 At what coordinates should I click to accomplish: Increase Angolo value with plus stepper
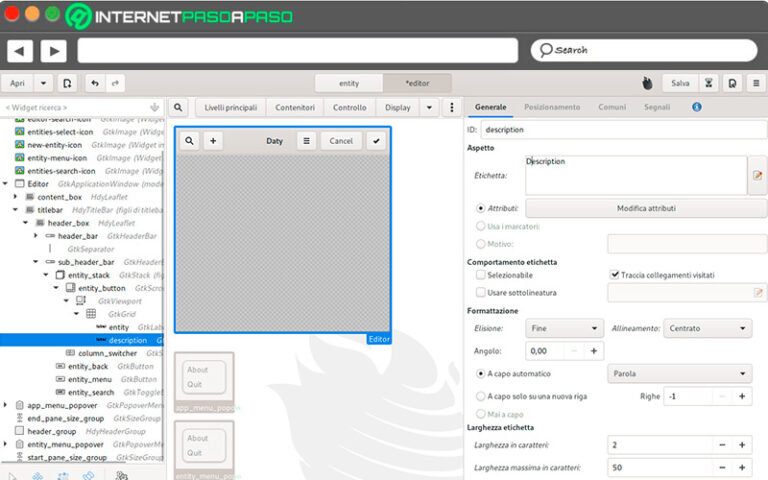pos(593,351)
